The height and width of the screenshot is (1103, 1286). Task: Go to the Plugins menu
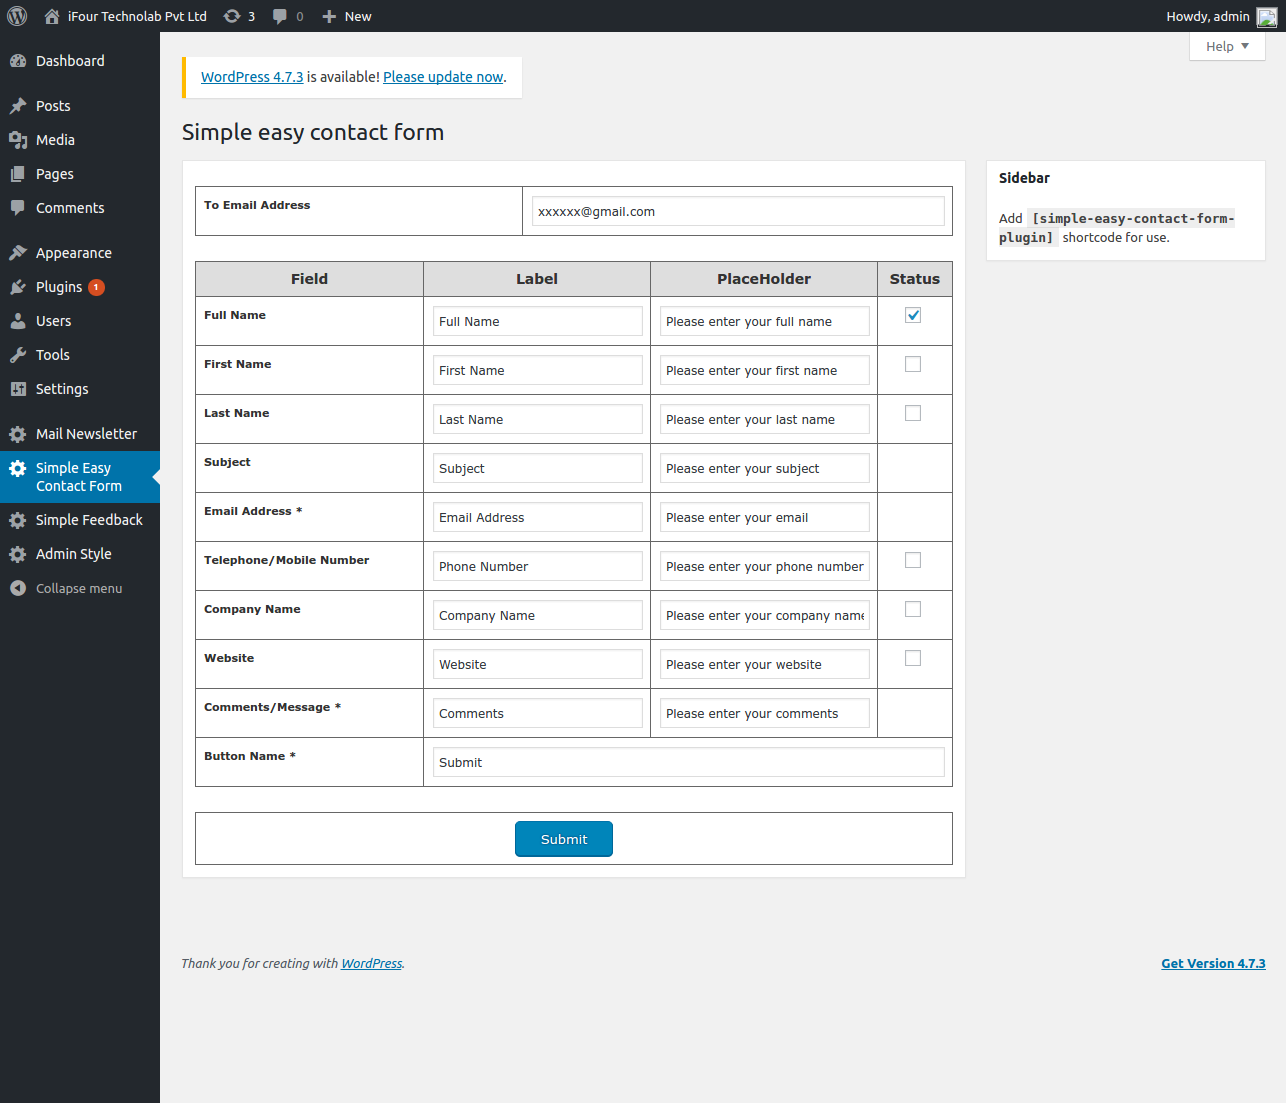pyautogui.click(x=80, y=287)
